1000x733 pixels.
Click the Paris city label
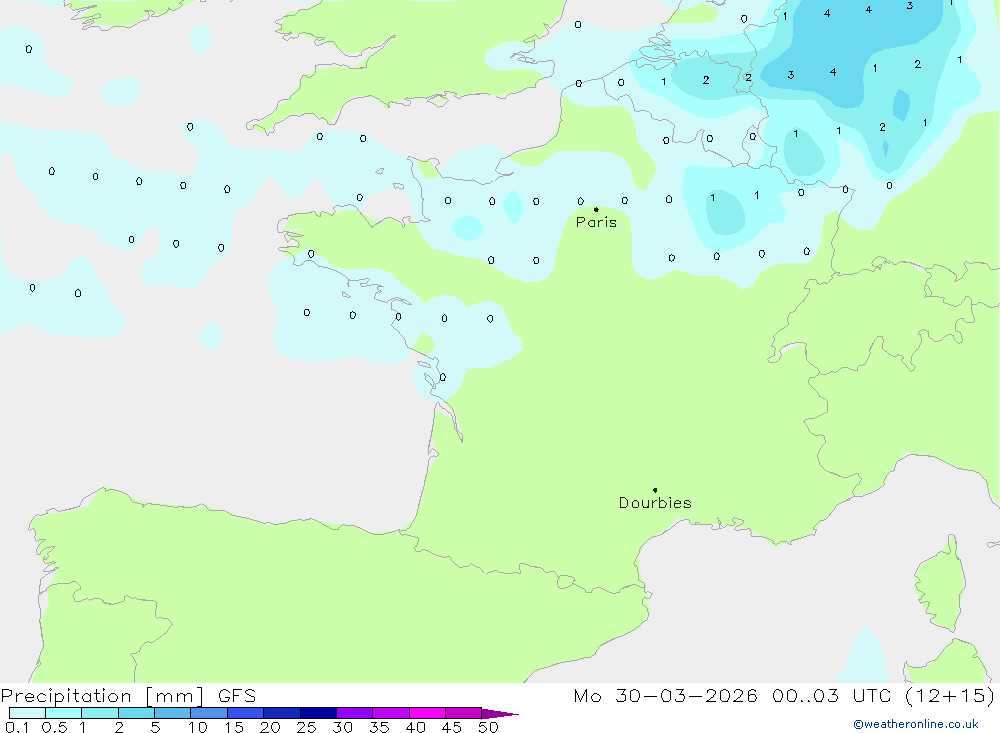click(596, 222)
